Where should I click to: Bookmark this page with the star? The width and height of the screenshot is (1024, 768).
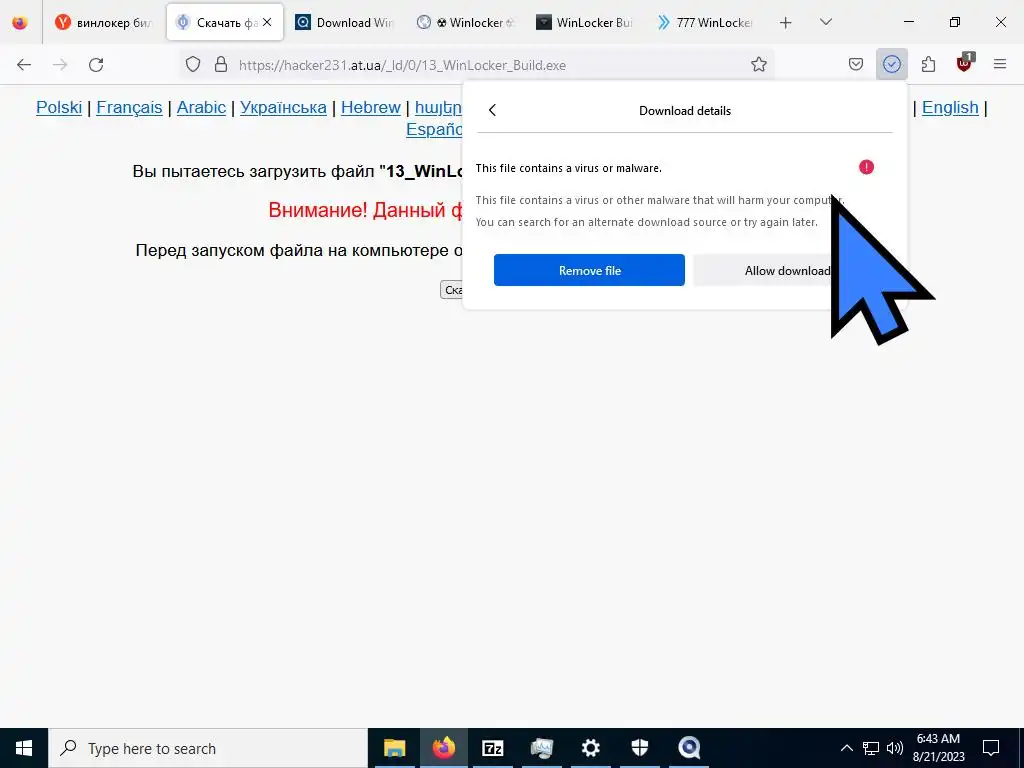(758, 64)
